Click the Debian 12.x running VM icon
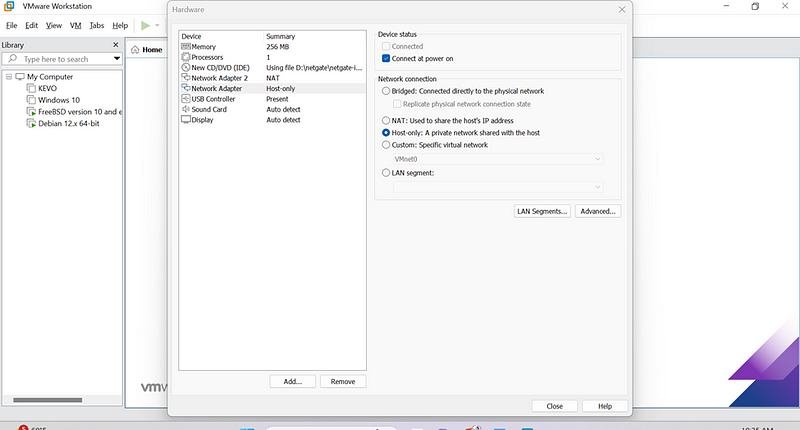 31,123
